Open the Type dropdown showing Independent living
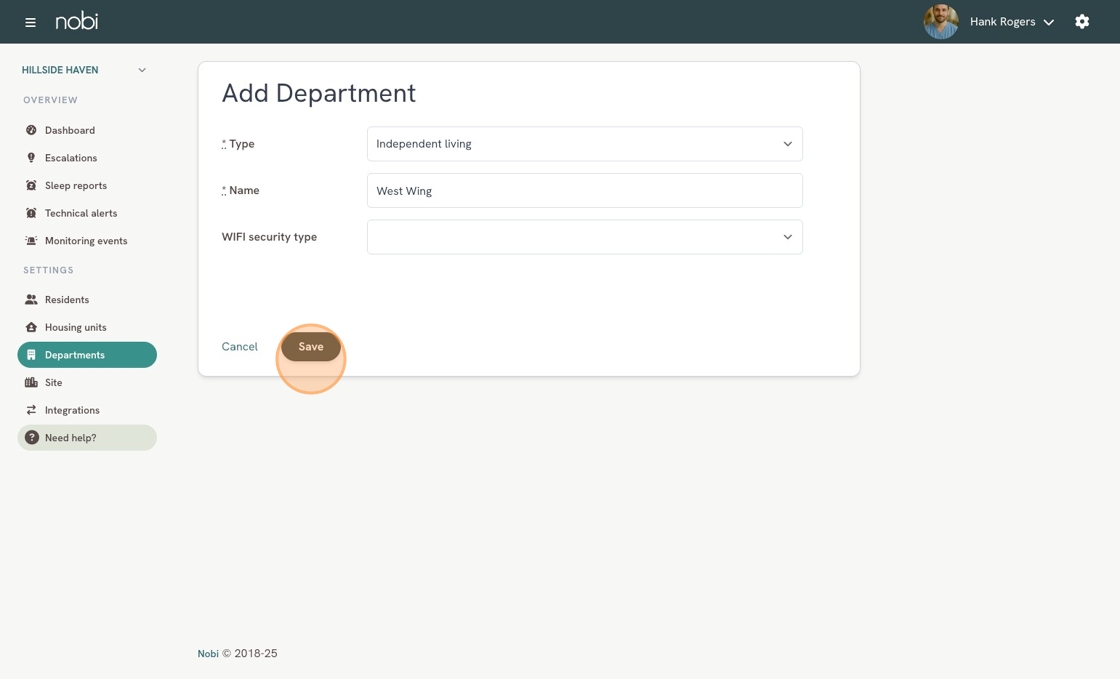The width and height of the screenshot is (1120, 679). pos(584,144)
